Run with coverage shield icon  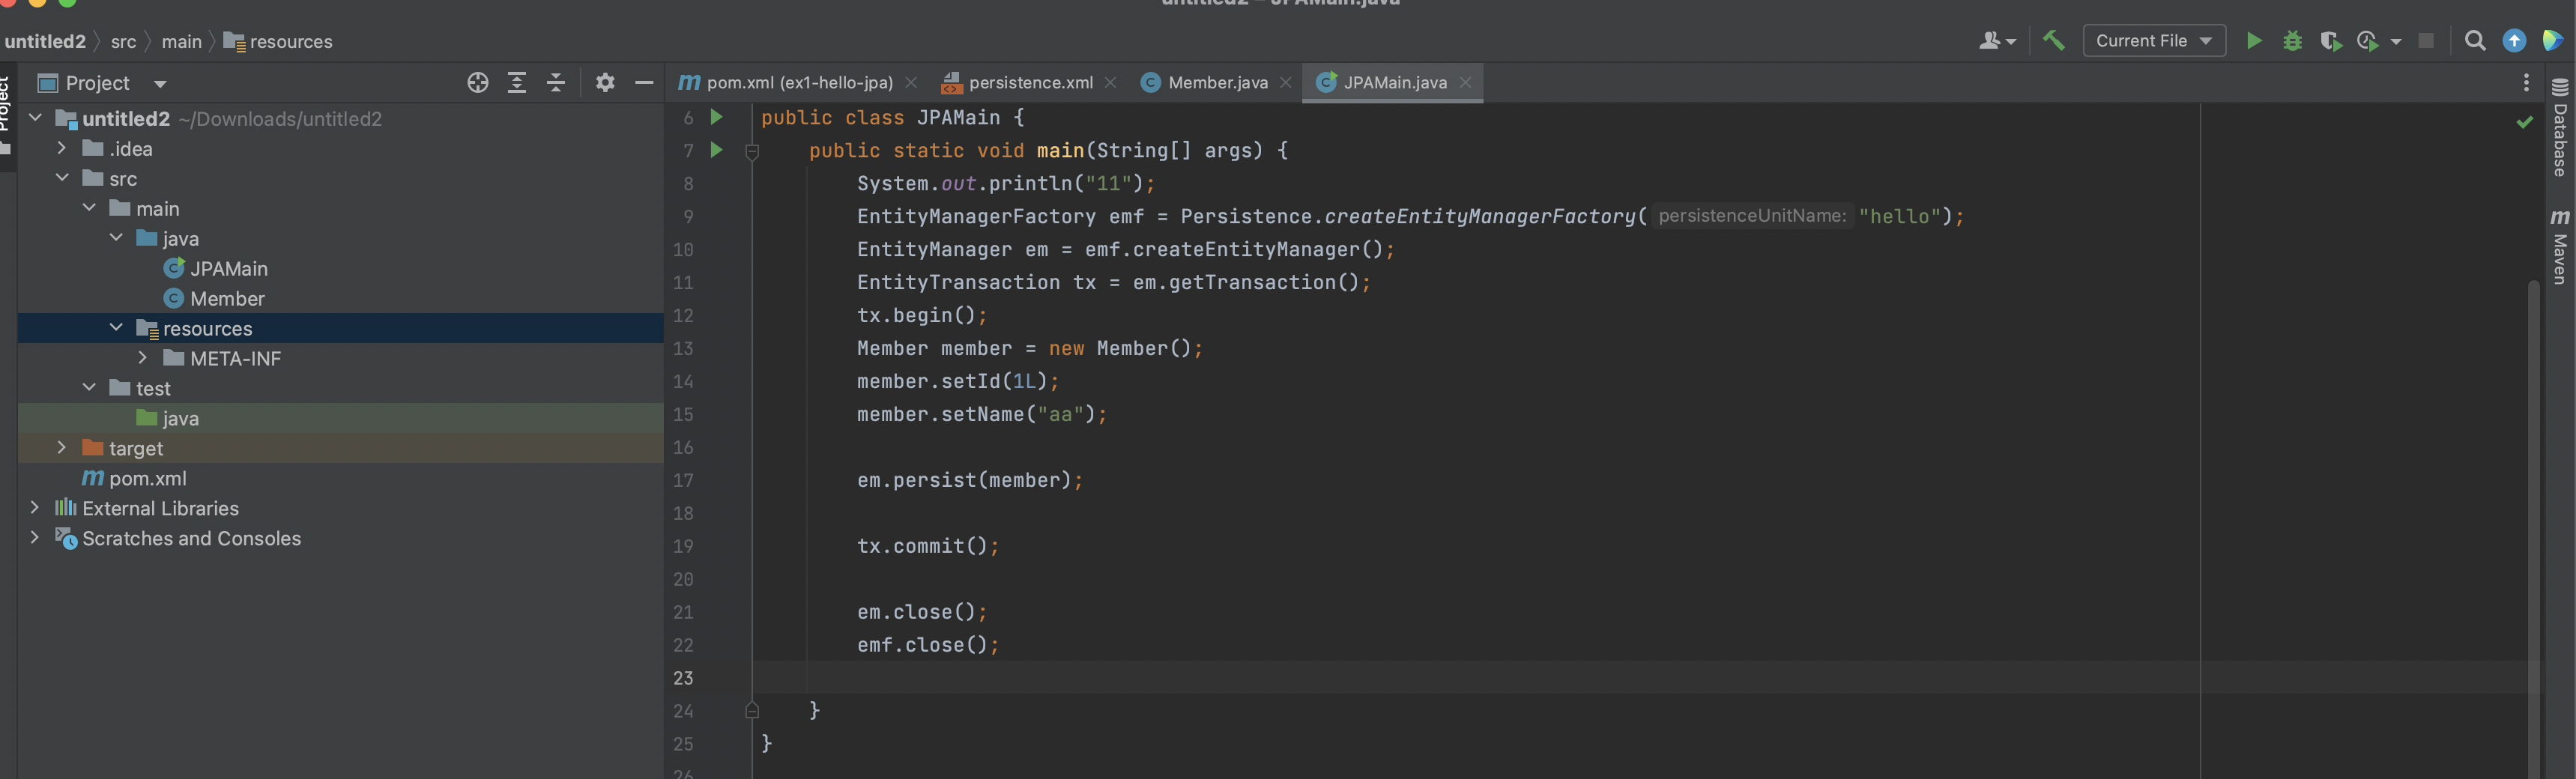pyautogui.click(x=2330, y=41)
